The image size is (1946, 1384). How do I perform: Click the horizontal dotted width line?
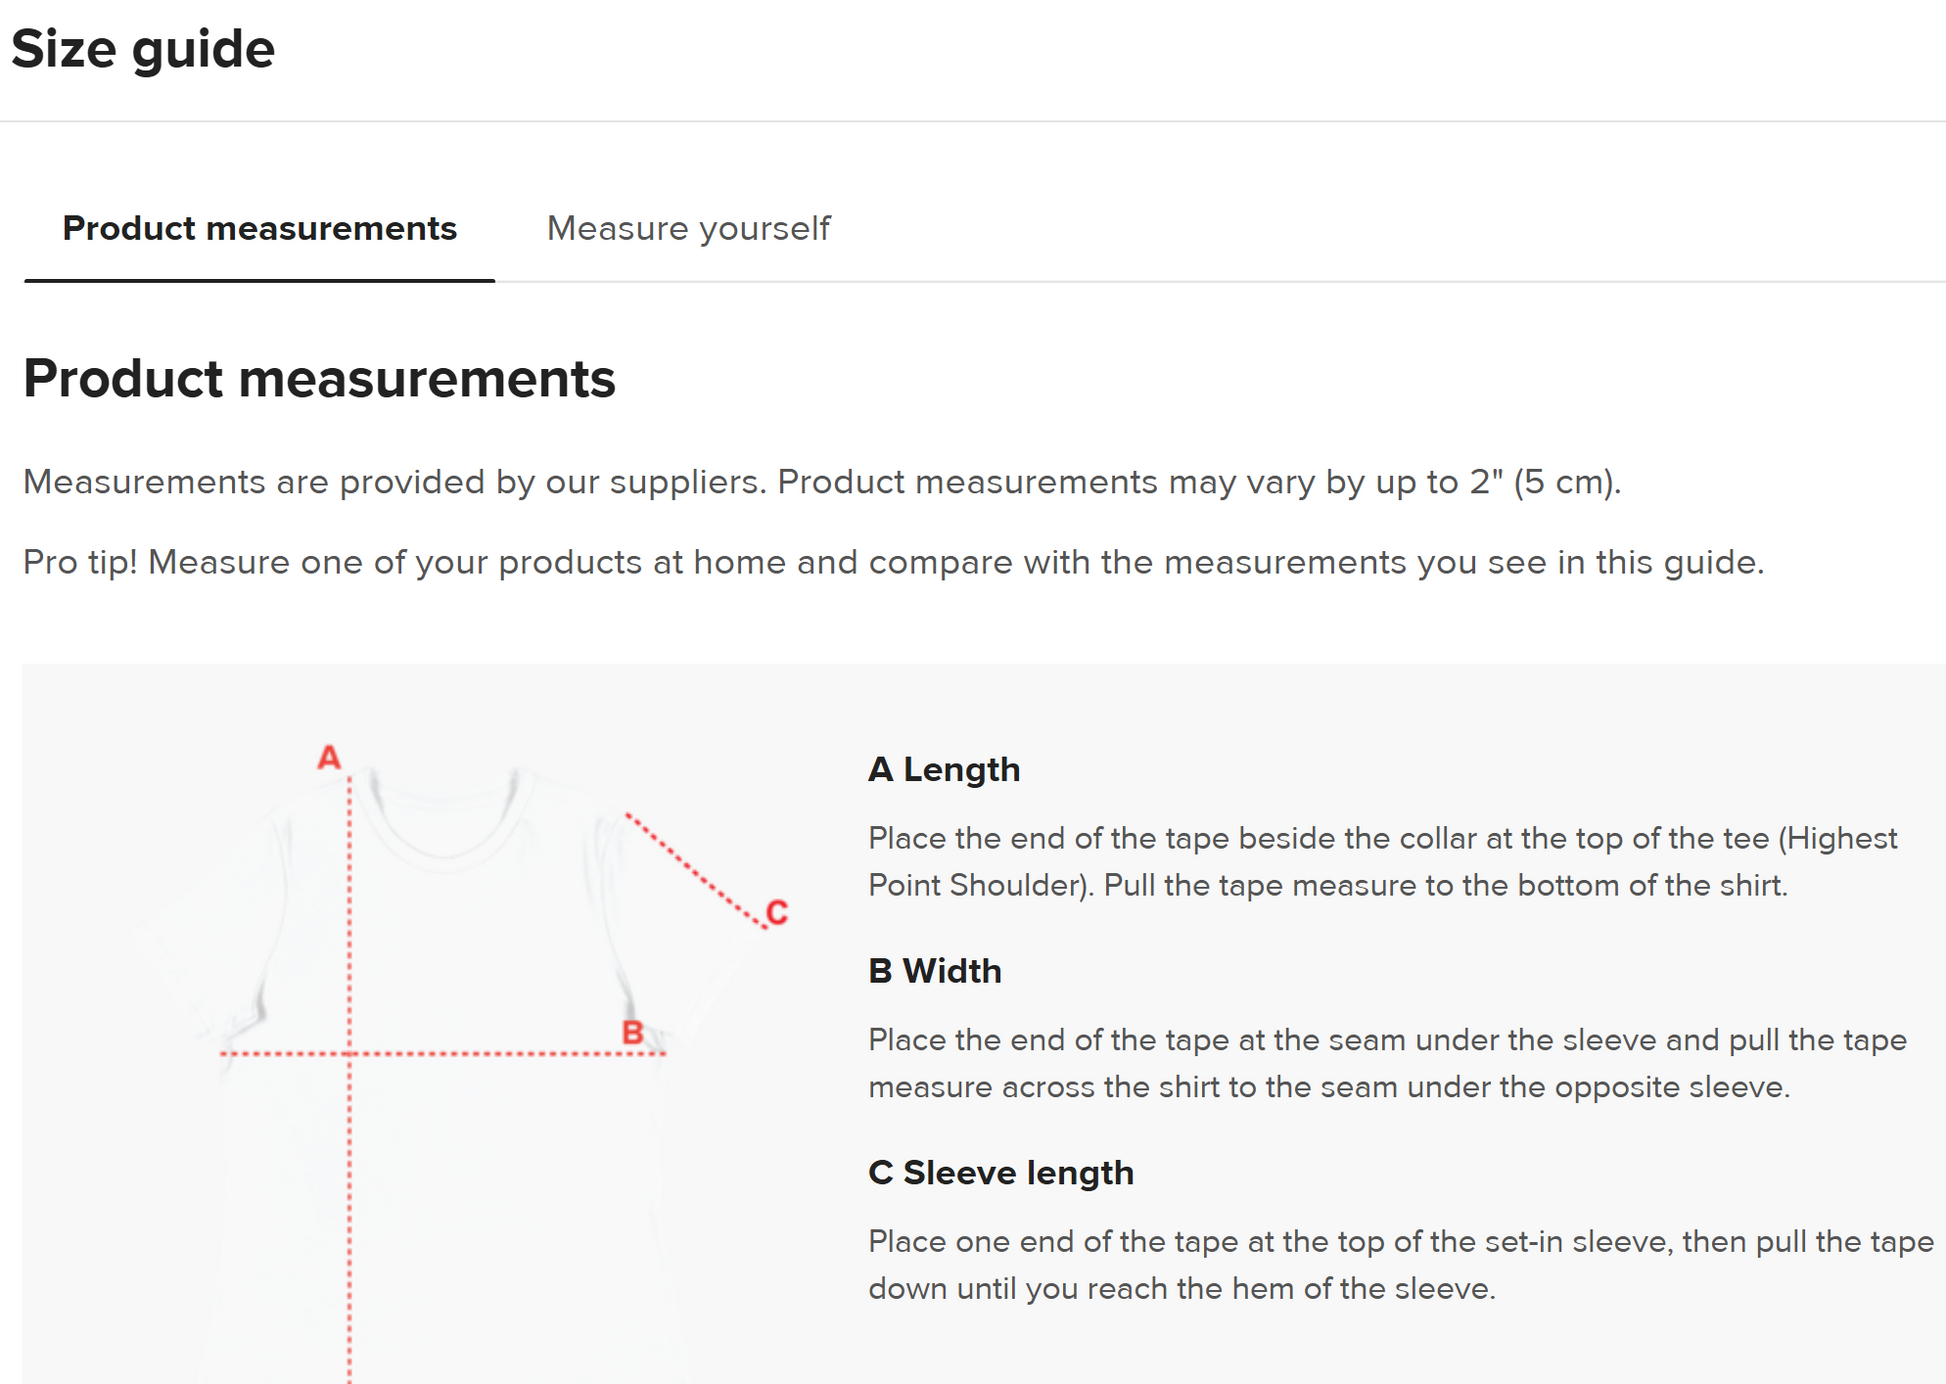tap(480, 1053)
